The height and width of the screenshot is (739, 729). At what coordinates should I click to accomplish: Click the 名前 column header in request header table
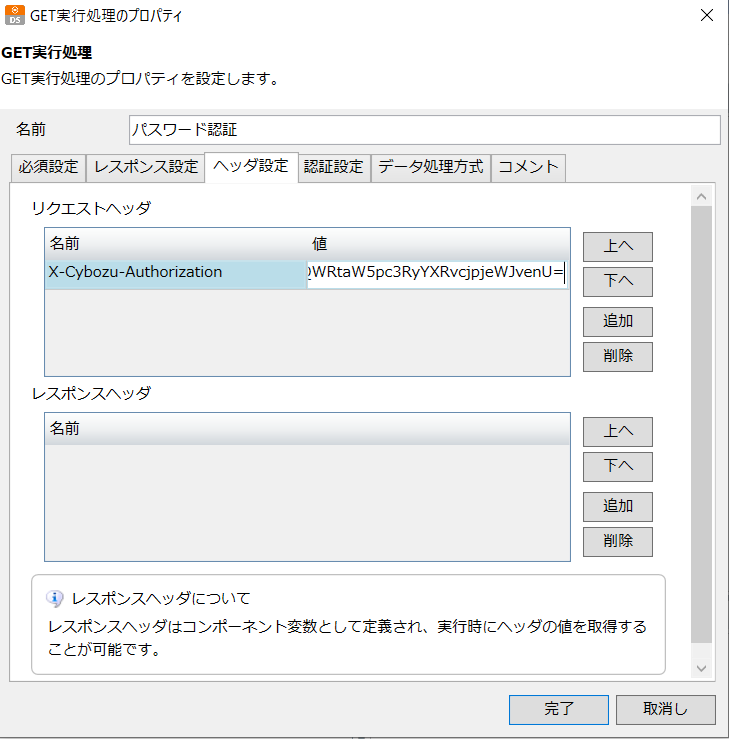pyautogui.click(x=176, y=244)
